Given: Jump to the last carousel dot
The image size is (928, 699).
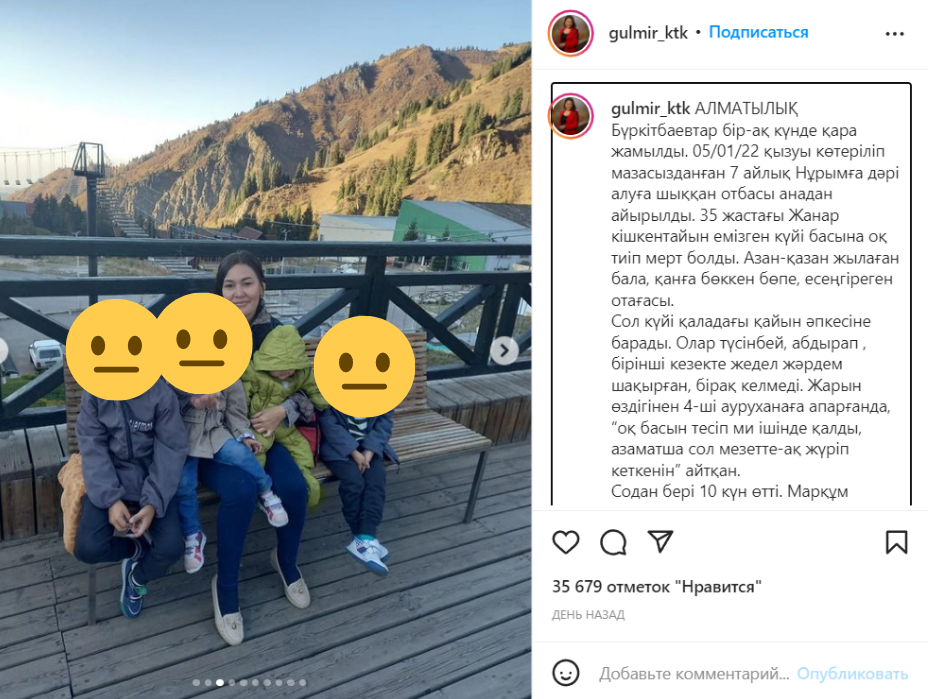Looking at the screenshot, I should point(302,682).
